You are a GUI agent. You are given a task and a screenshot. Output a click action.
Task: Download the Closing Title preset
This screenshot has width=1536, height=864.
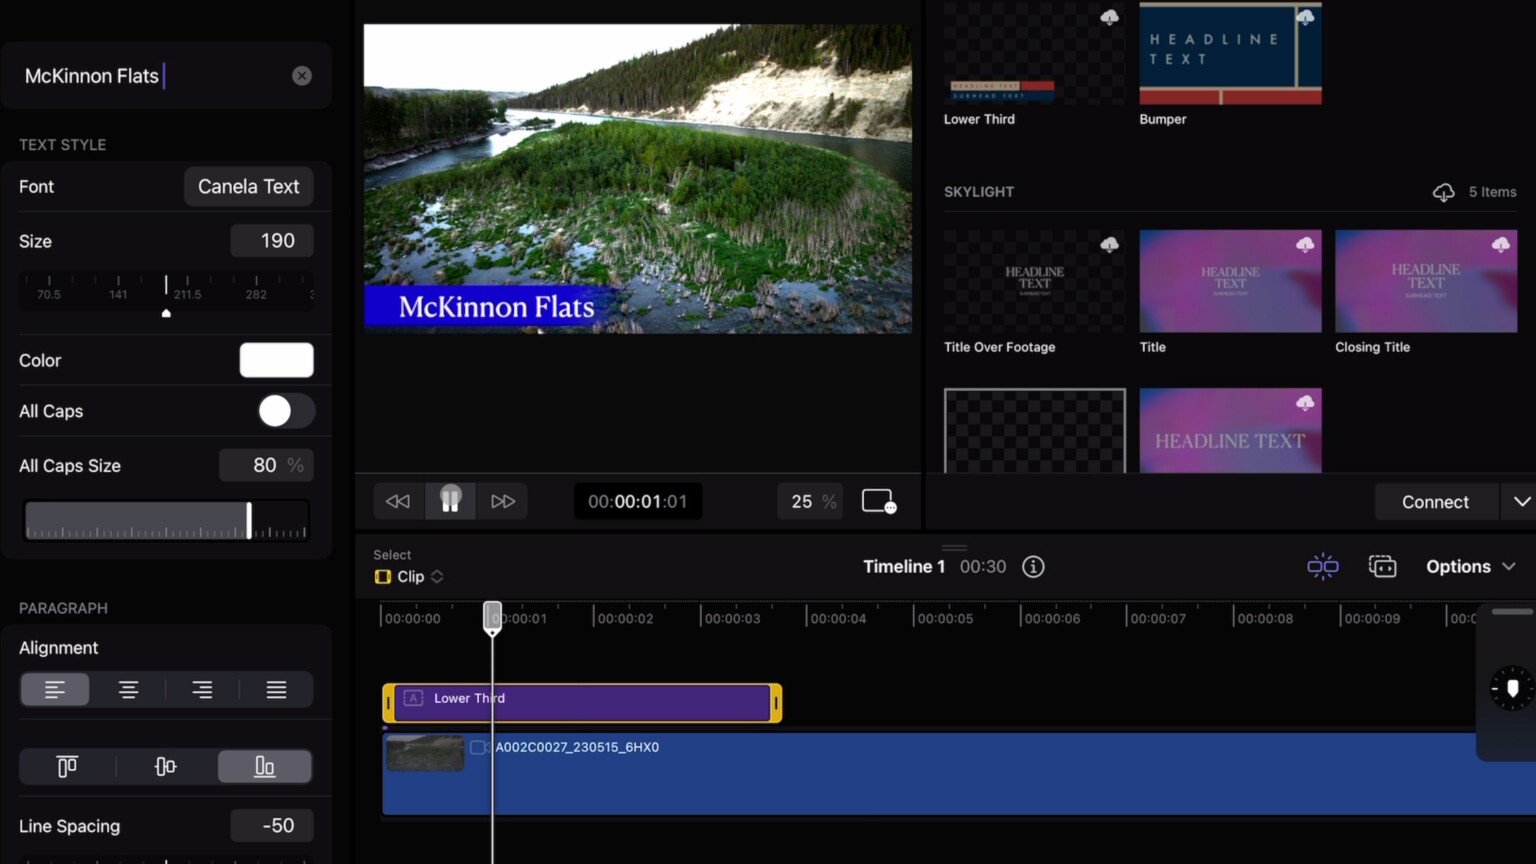tap(1501, 244)
